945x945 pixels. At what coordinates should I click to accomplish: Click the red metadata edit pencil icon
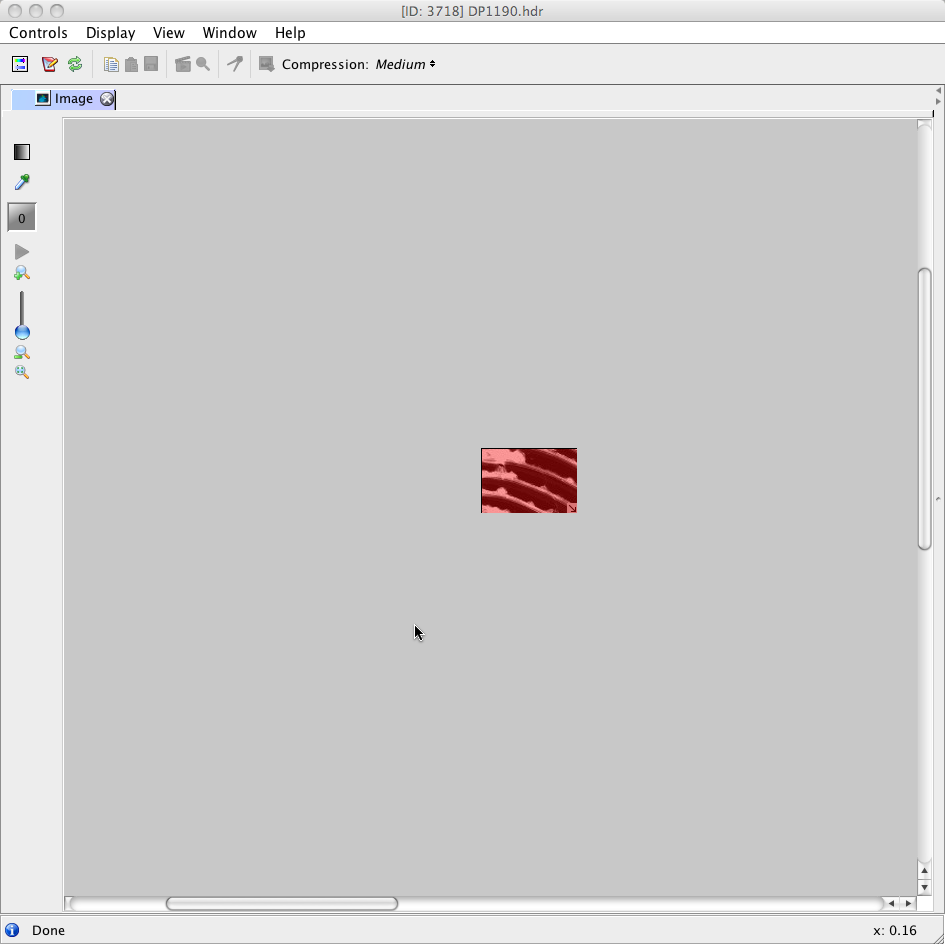tap(49, 64)
